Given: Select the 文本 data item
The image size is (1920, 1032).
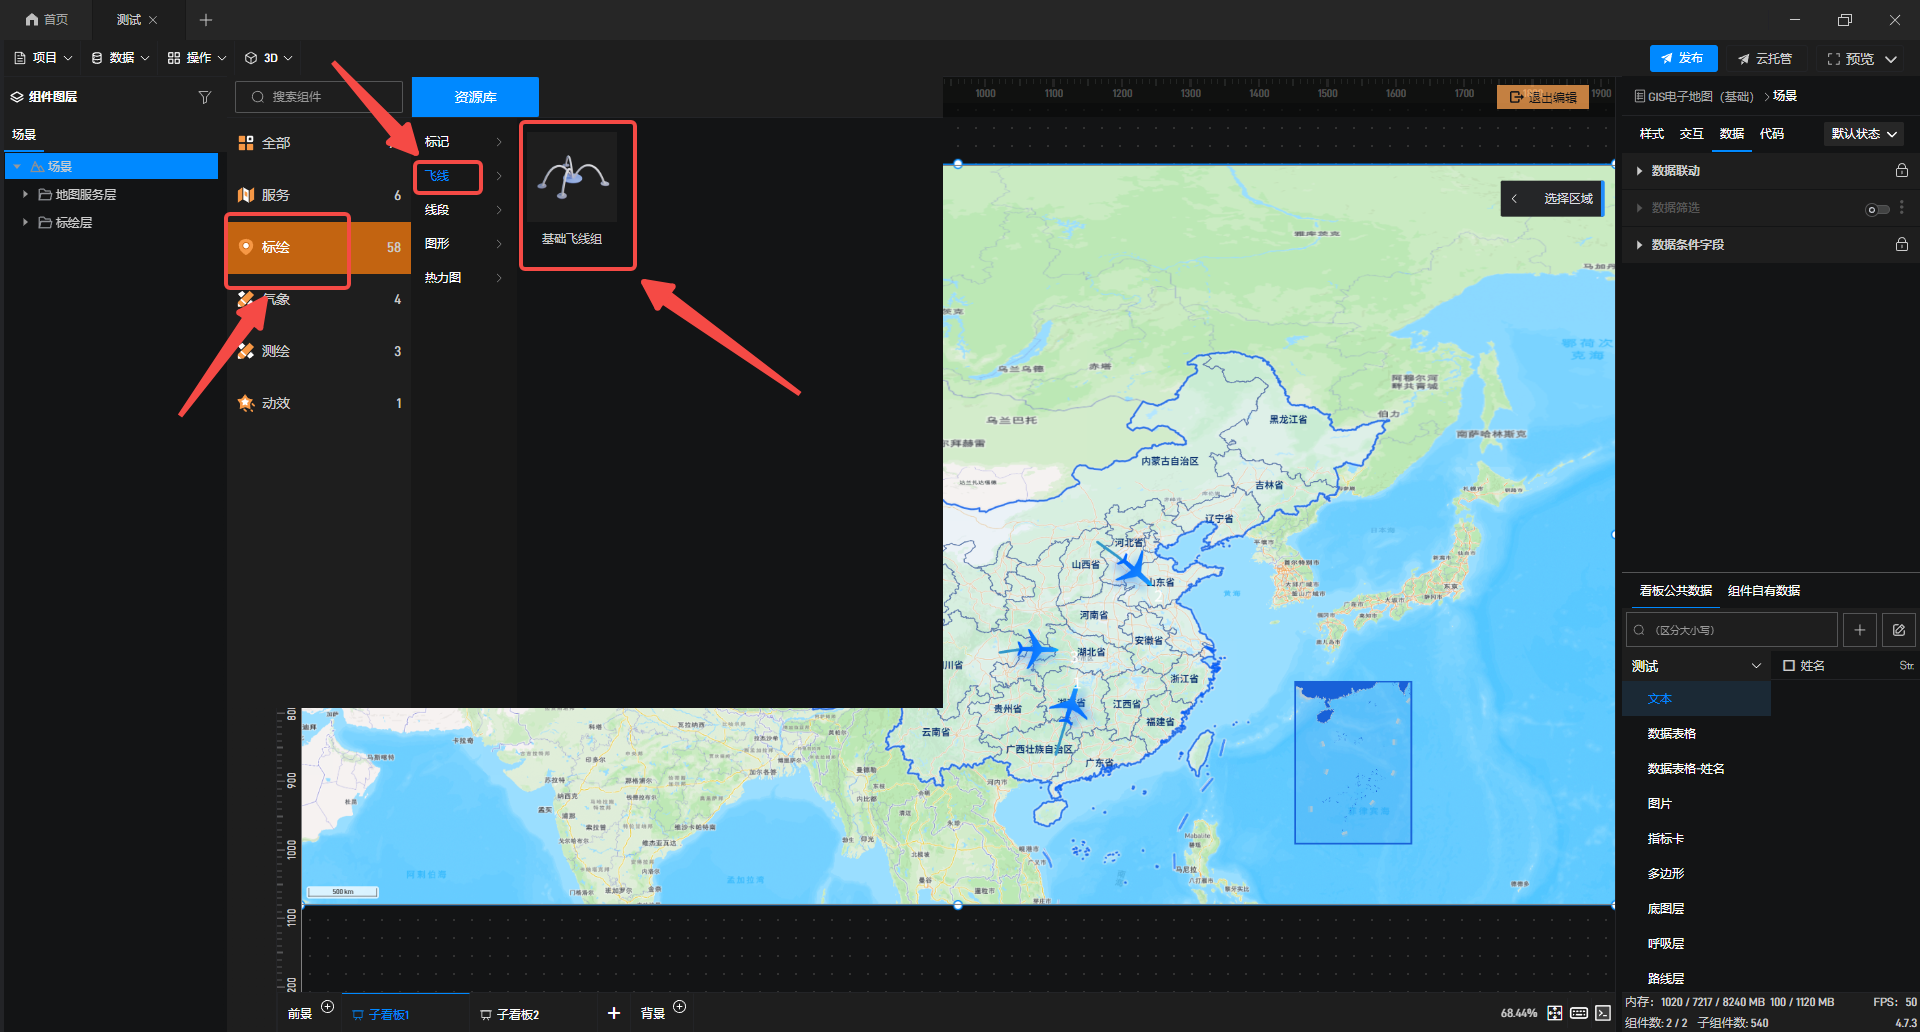Looking at the screenshot, I should 1696,699.
